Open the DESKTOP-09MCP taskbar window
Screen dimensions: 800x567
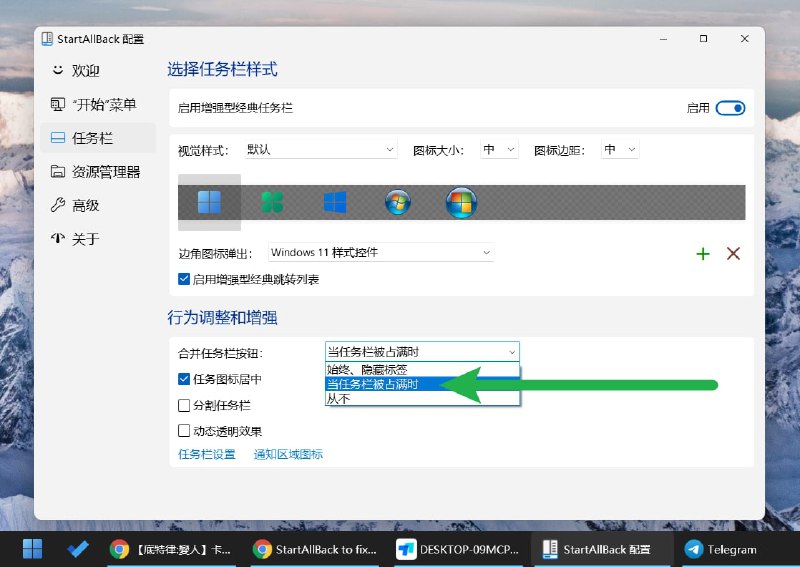[460, 550]
